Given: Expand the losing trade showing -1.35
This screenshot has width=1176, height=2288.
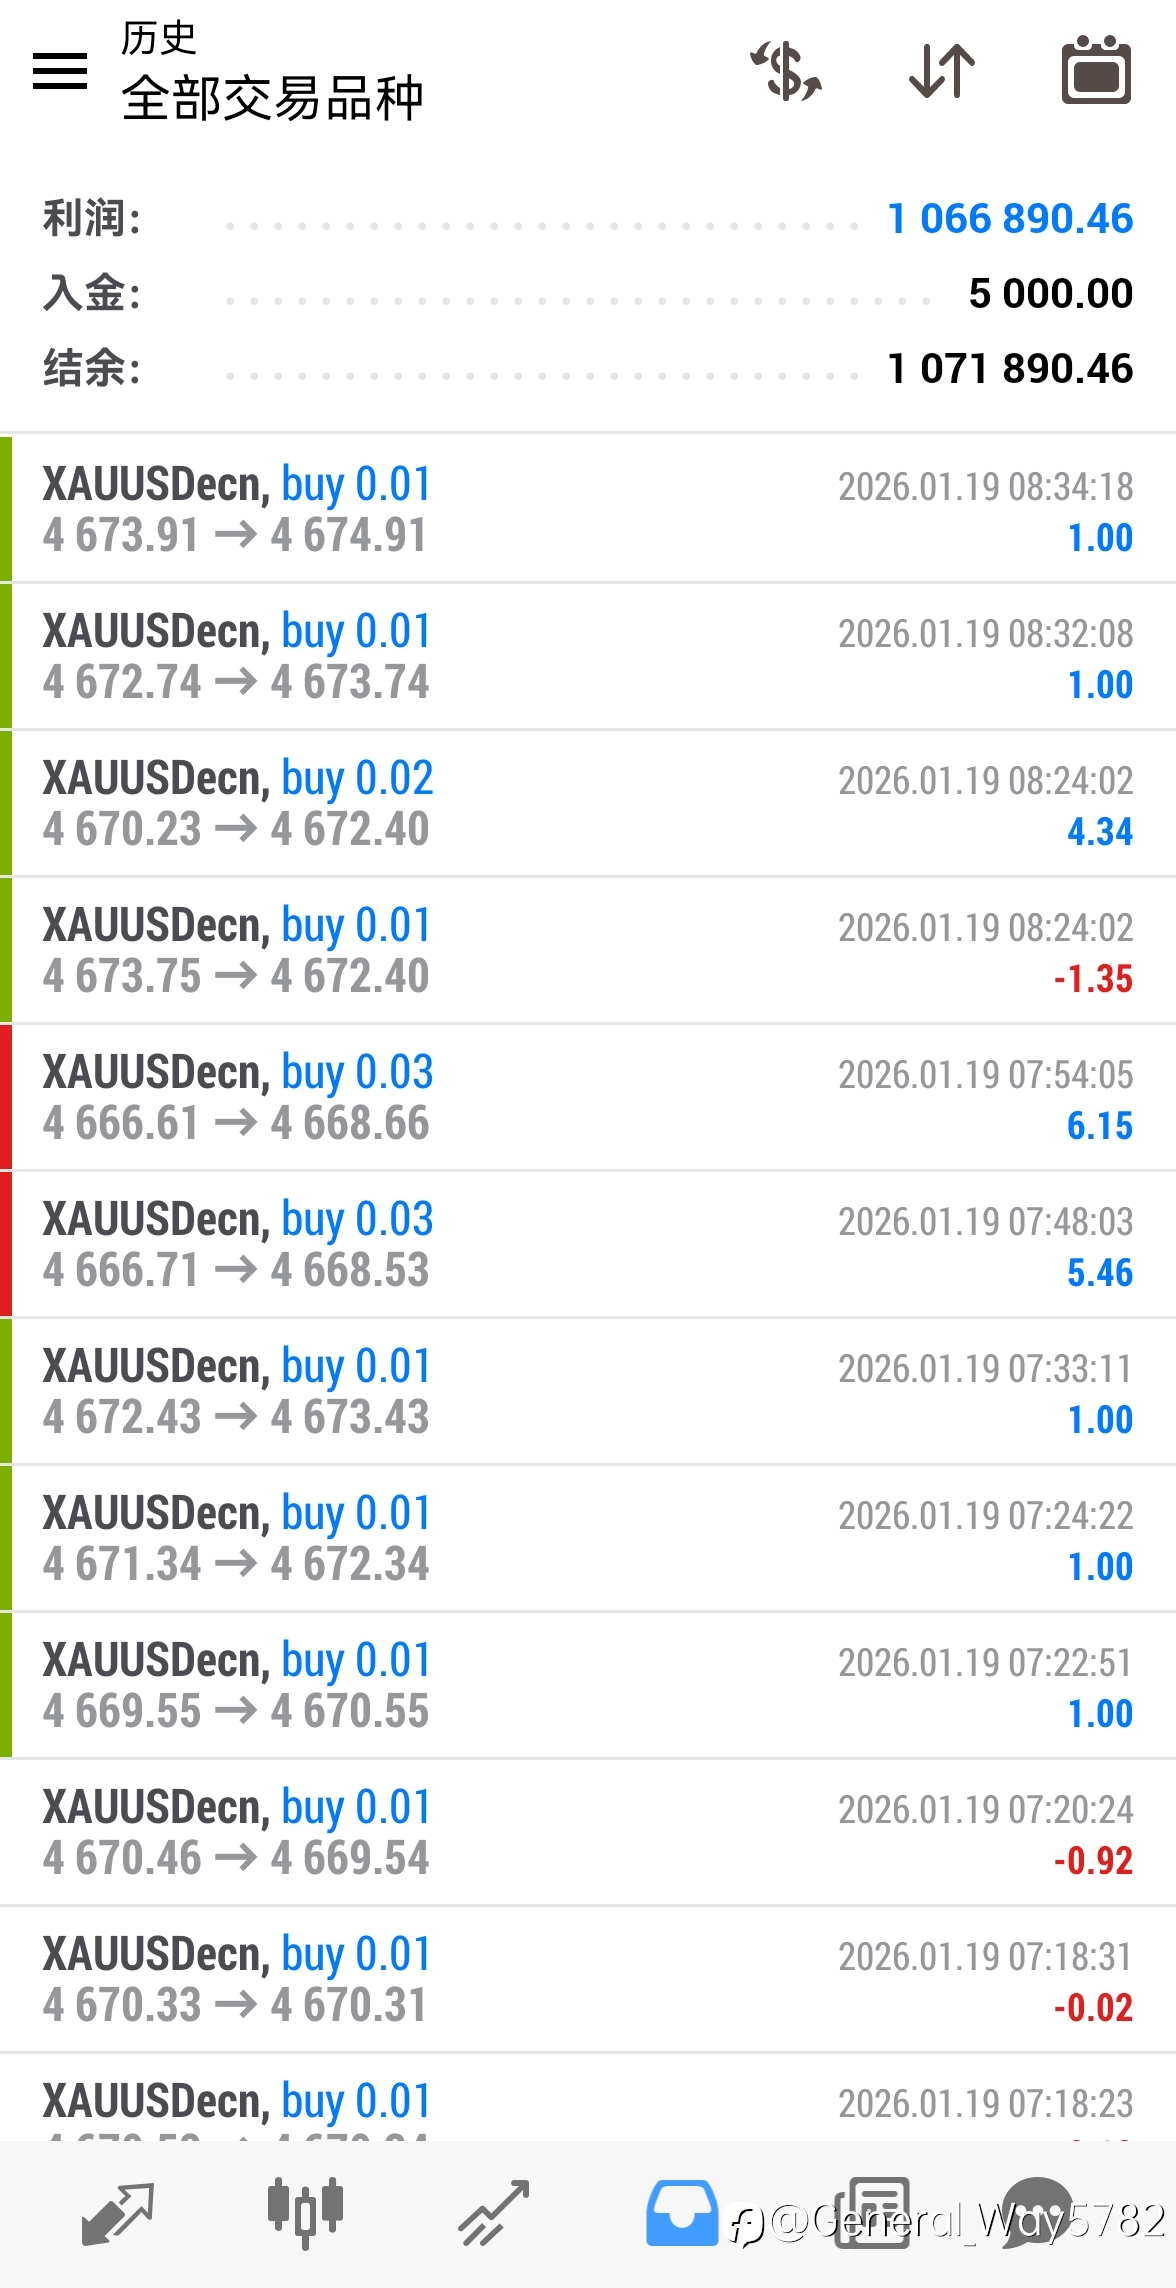Looking at the screenshot, I should (588, 951).
